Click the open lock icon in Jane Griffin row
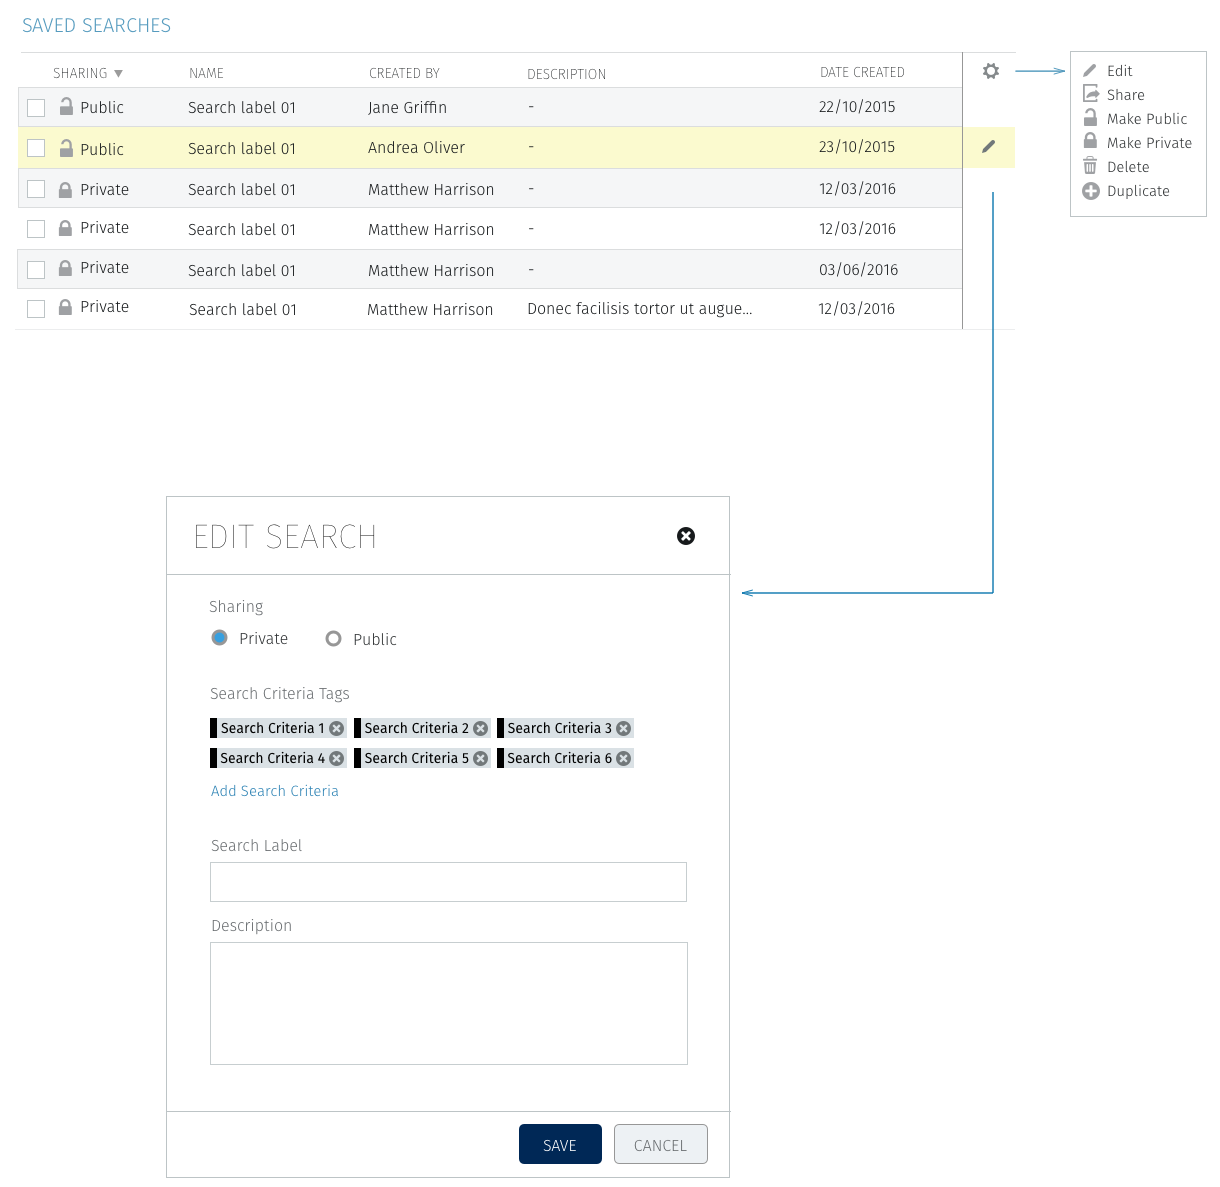Screen dimensions: 1220x1187 point(66,106)
